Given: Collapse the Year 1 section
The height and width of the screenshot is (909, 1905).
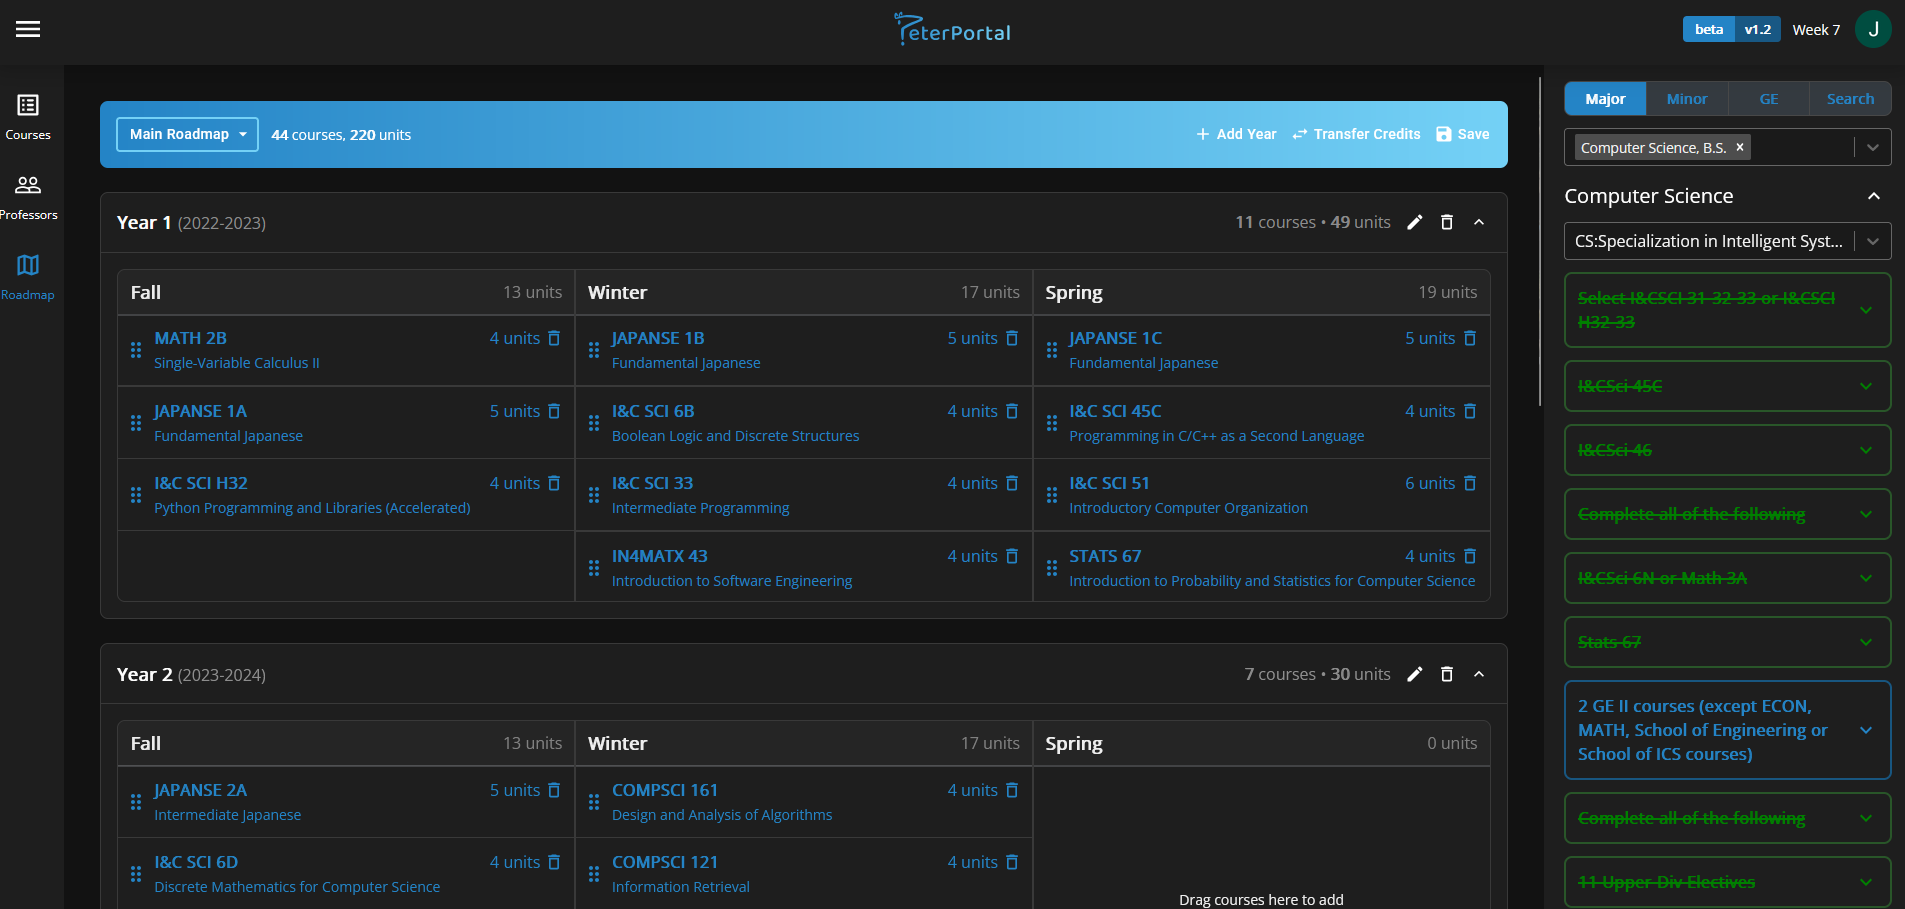Looking at the screenshot, I should point(1479,222).
